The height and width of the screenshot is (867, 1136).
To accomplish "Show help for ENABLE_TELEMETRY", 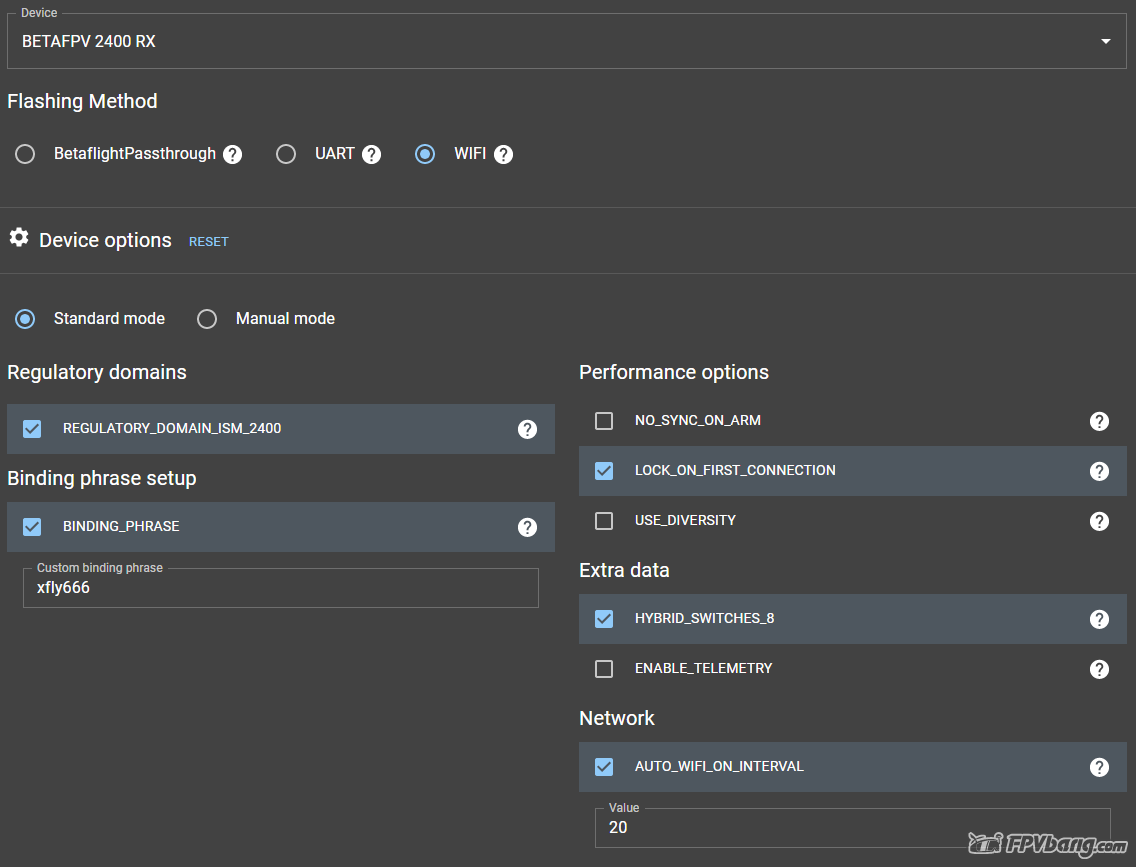I will 1099,669.
